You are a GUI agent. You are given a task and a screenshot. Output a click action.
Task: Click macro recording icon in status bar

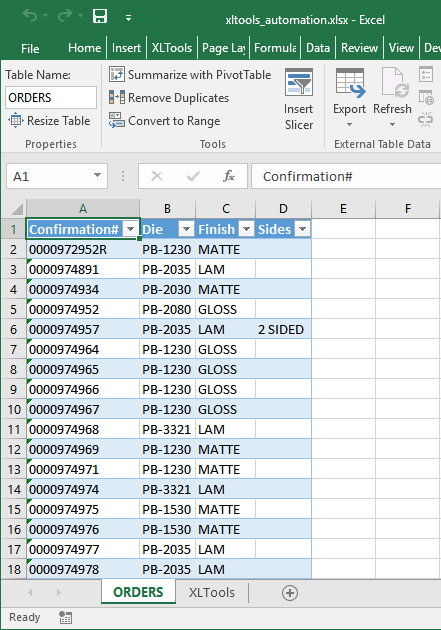[x=65, y=618]
